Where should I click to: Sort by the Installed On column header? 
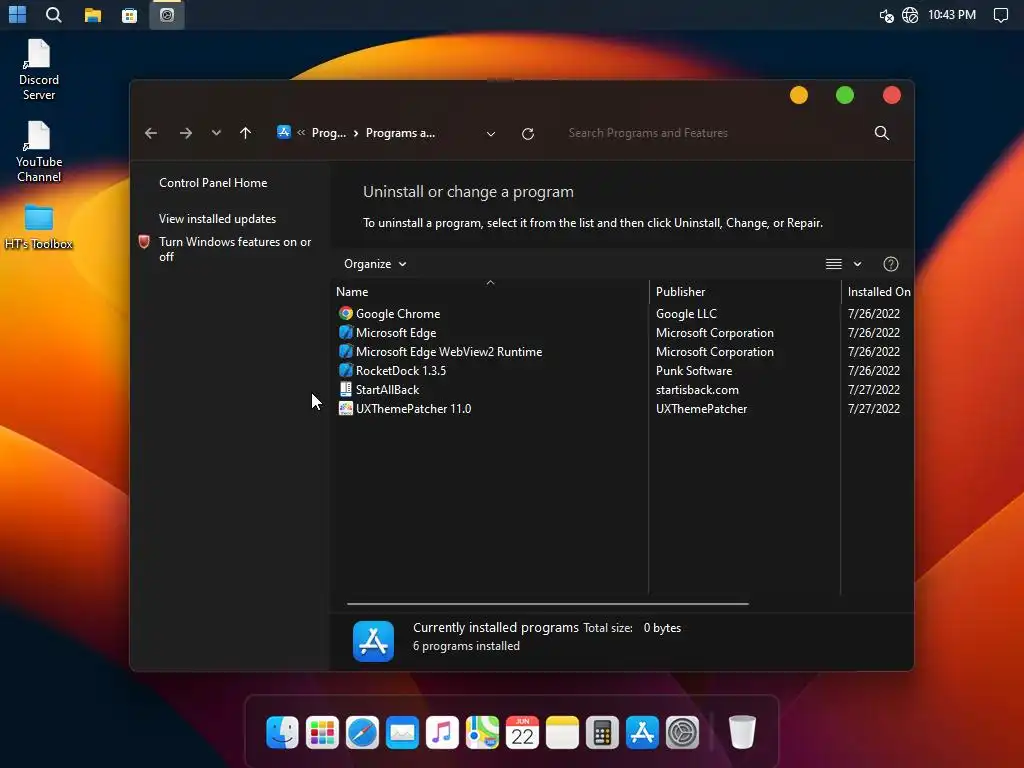pyautogui.click(x=878, y=292)
